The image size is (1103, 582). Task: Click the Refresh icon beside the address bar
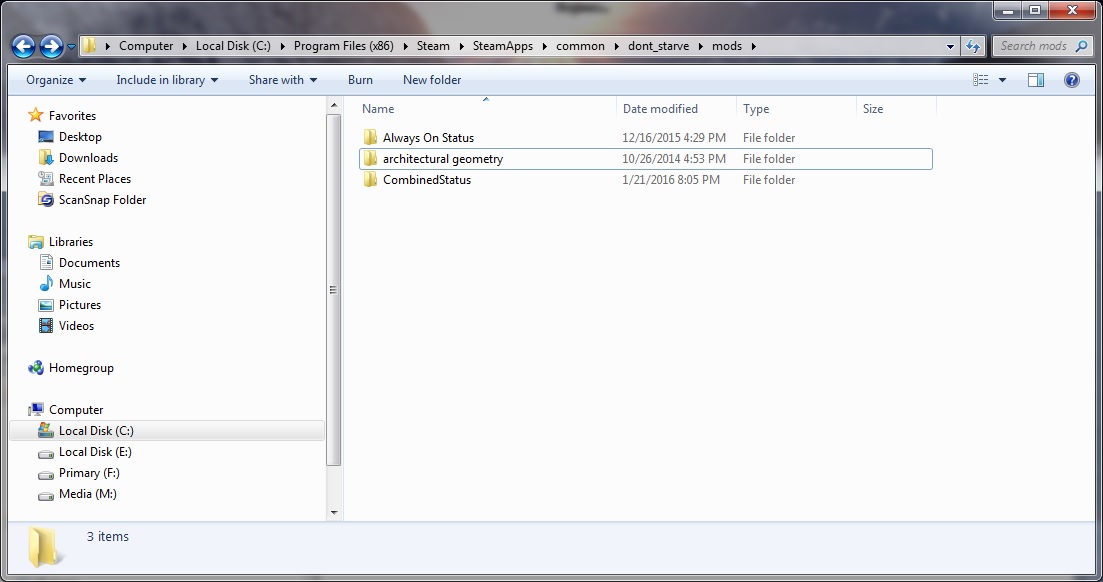click(x=973, y=46)
